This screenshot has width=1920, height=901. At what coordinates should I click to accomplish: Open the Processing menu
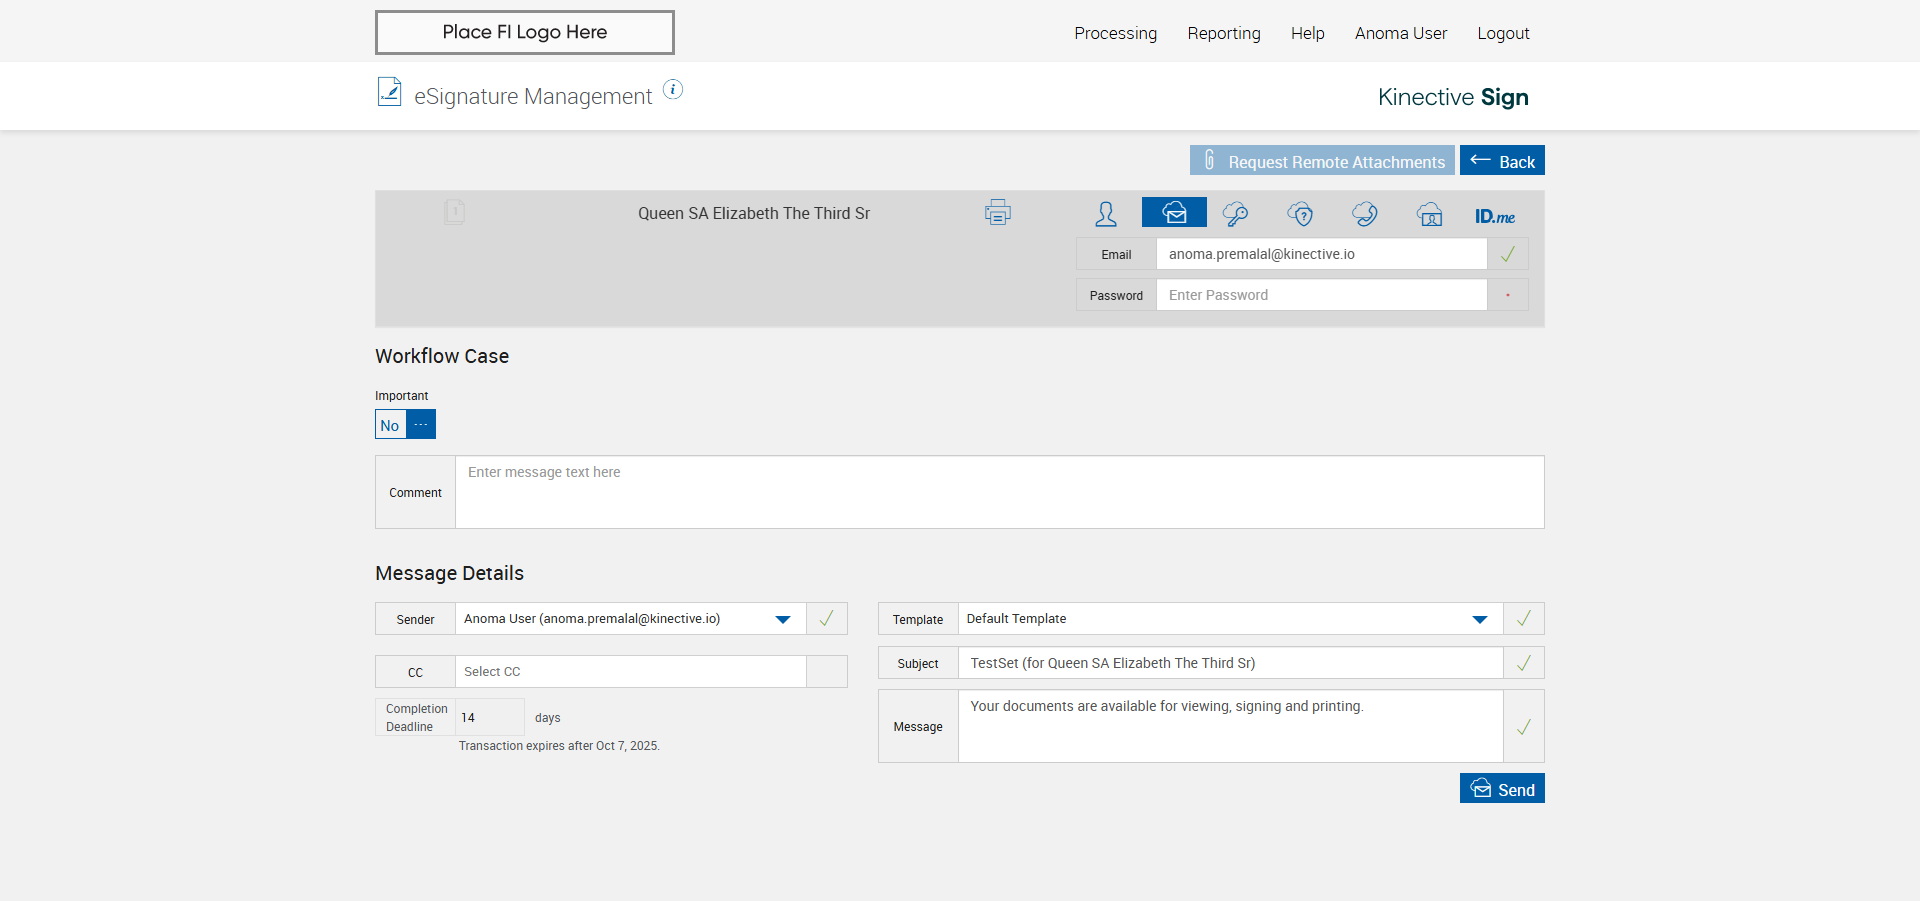(1115, 33)
